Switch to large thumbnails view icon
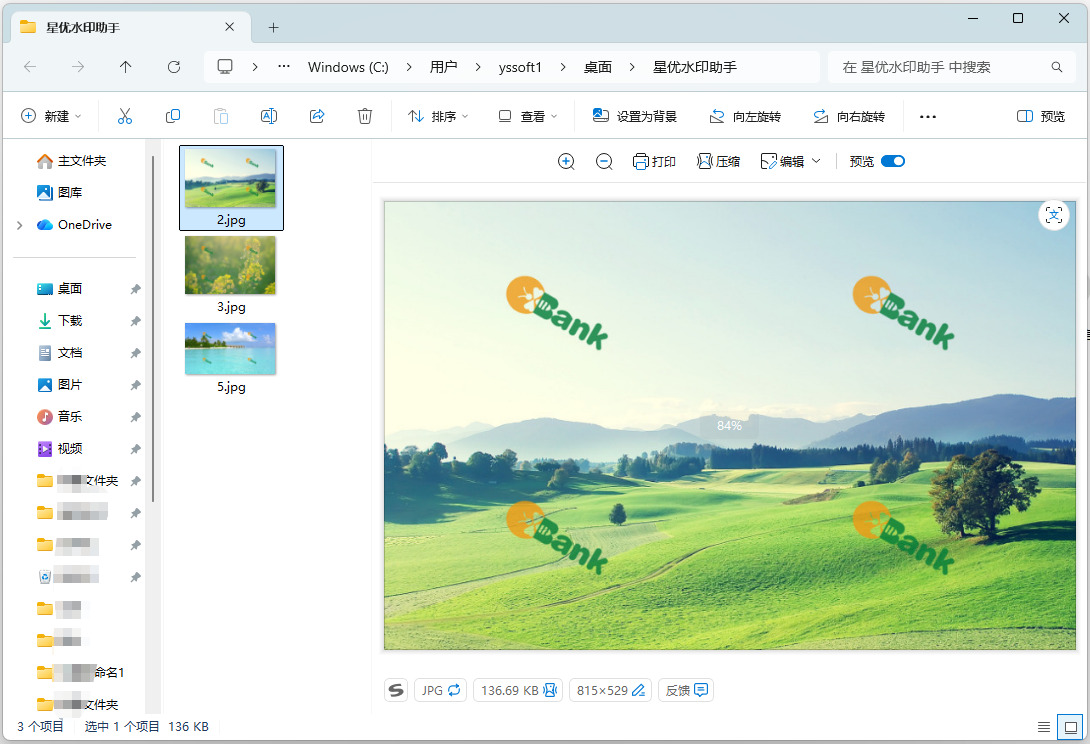The width and height of the screenshot is (1090, 744). (x=1071, y=727)
